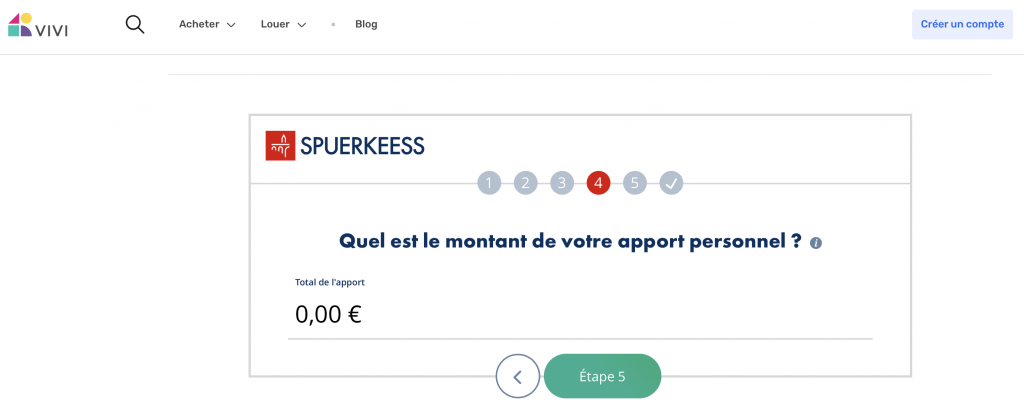Go to step 1 circle

(489, 183)
